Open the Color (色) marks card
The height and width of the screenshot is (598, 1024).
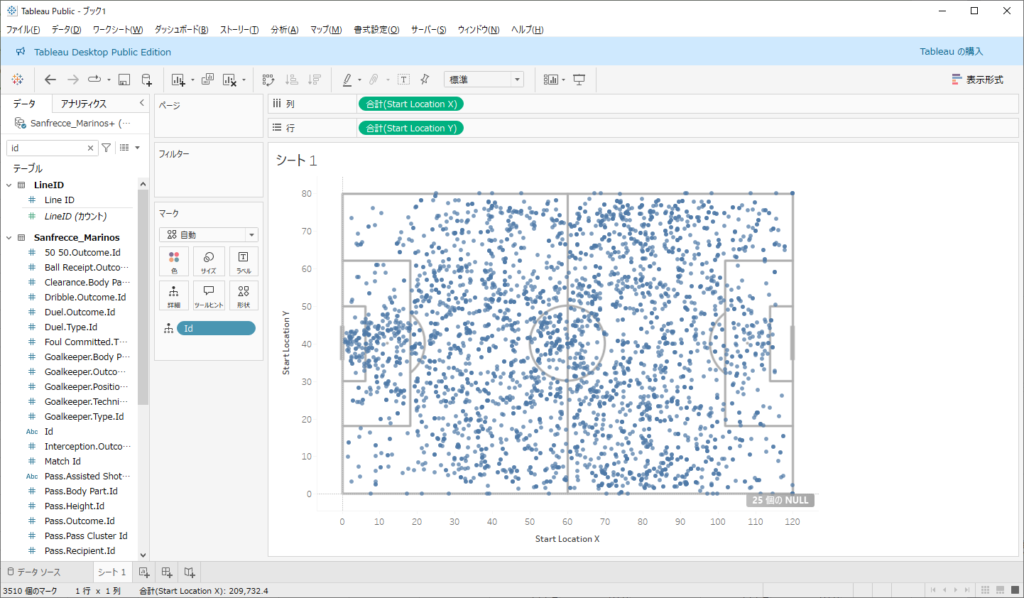tap(174, 262)
